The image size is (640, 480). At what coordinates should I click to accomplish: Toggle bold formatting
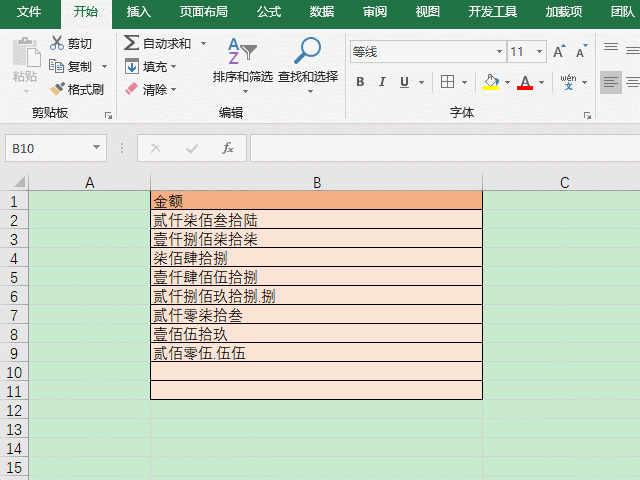360,82
